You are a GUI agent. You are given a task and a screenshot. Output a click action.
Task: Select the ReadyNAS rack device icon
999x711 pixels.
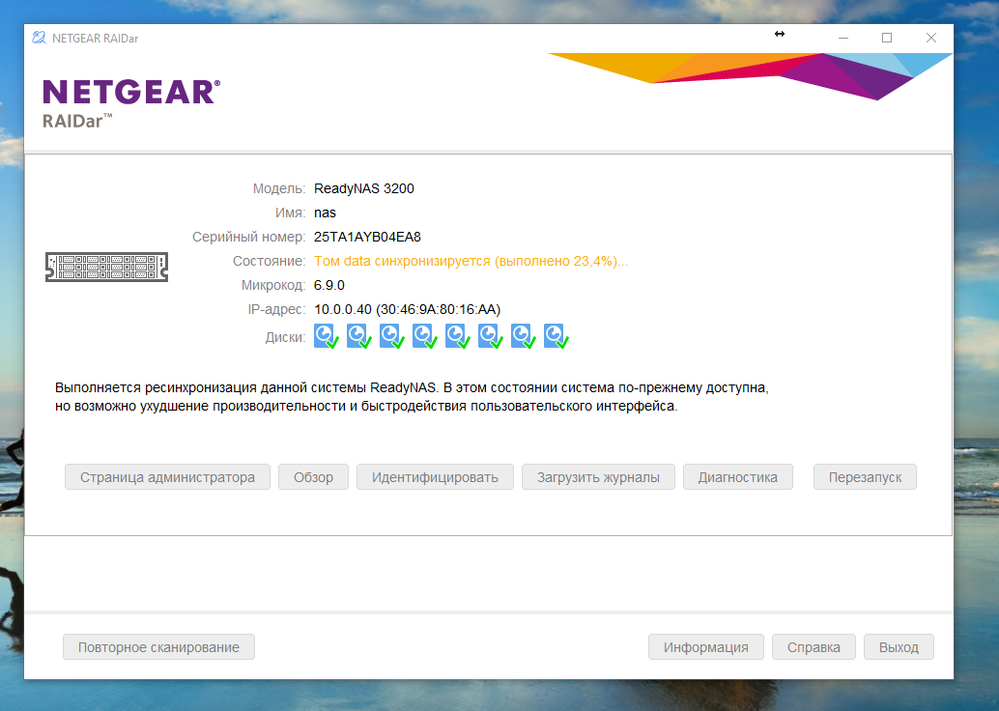106,266
